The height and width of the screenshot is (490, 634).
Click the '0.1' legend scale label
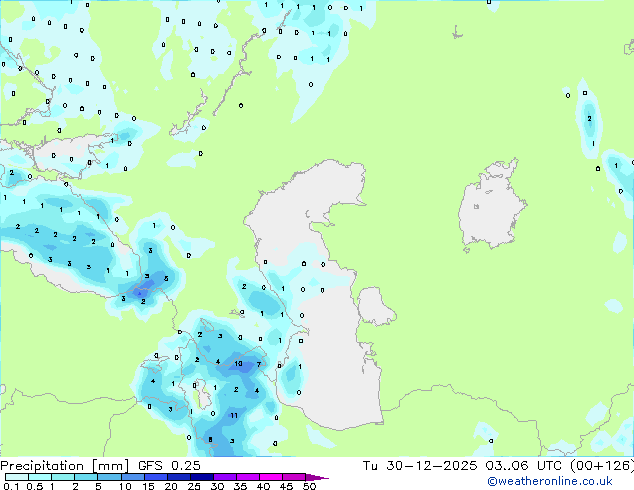point(11,486)
